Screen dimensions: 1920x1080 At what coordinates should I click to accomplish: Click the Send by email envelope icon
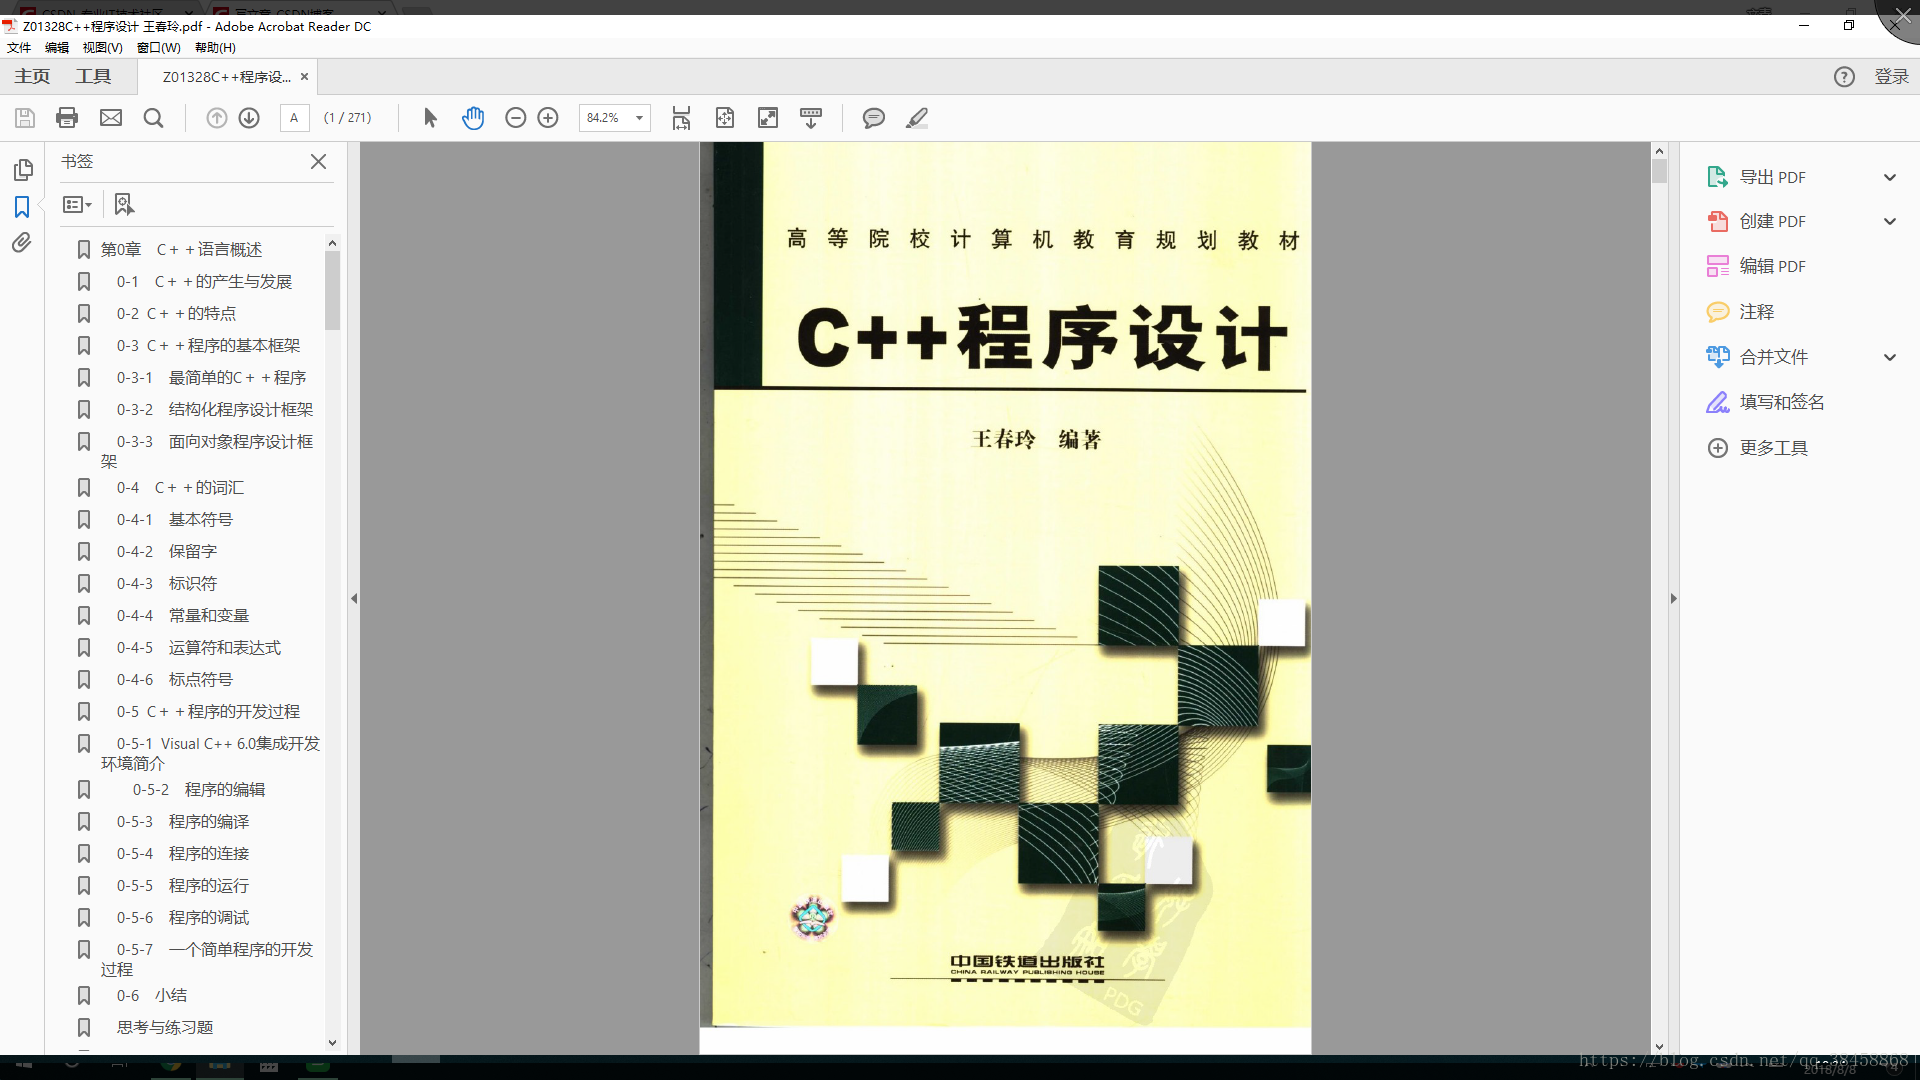(x=111, y=118)
